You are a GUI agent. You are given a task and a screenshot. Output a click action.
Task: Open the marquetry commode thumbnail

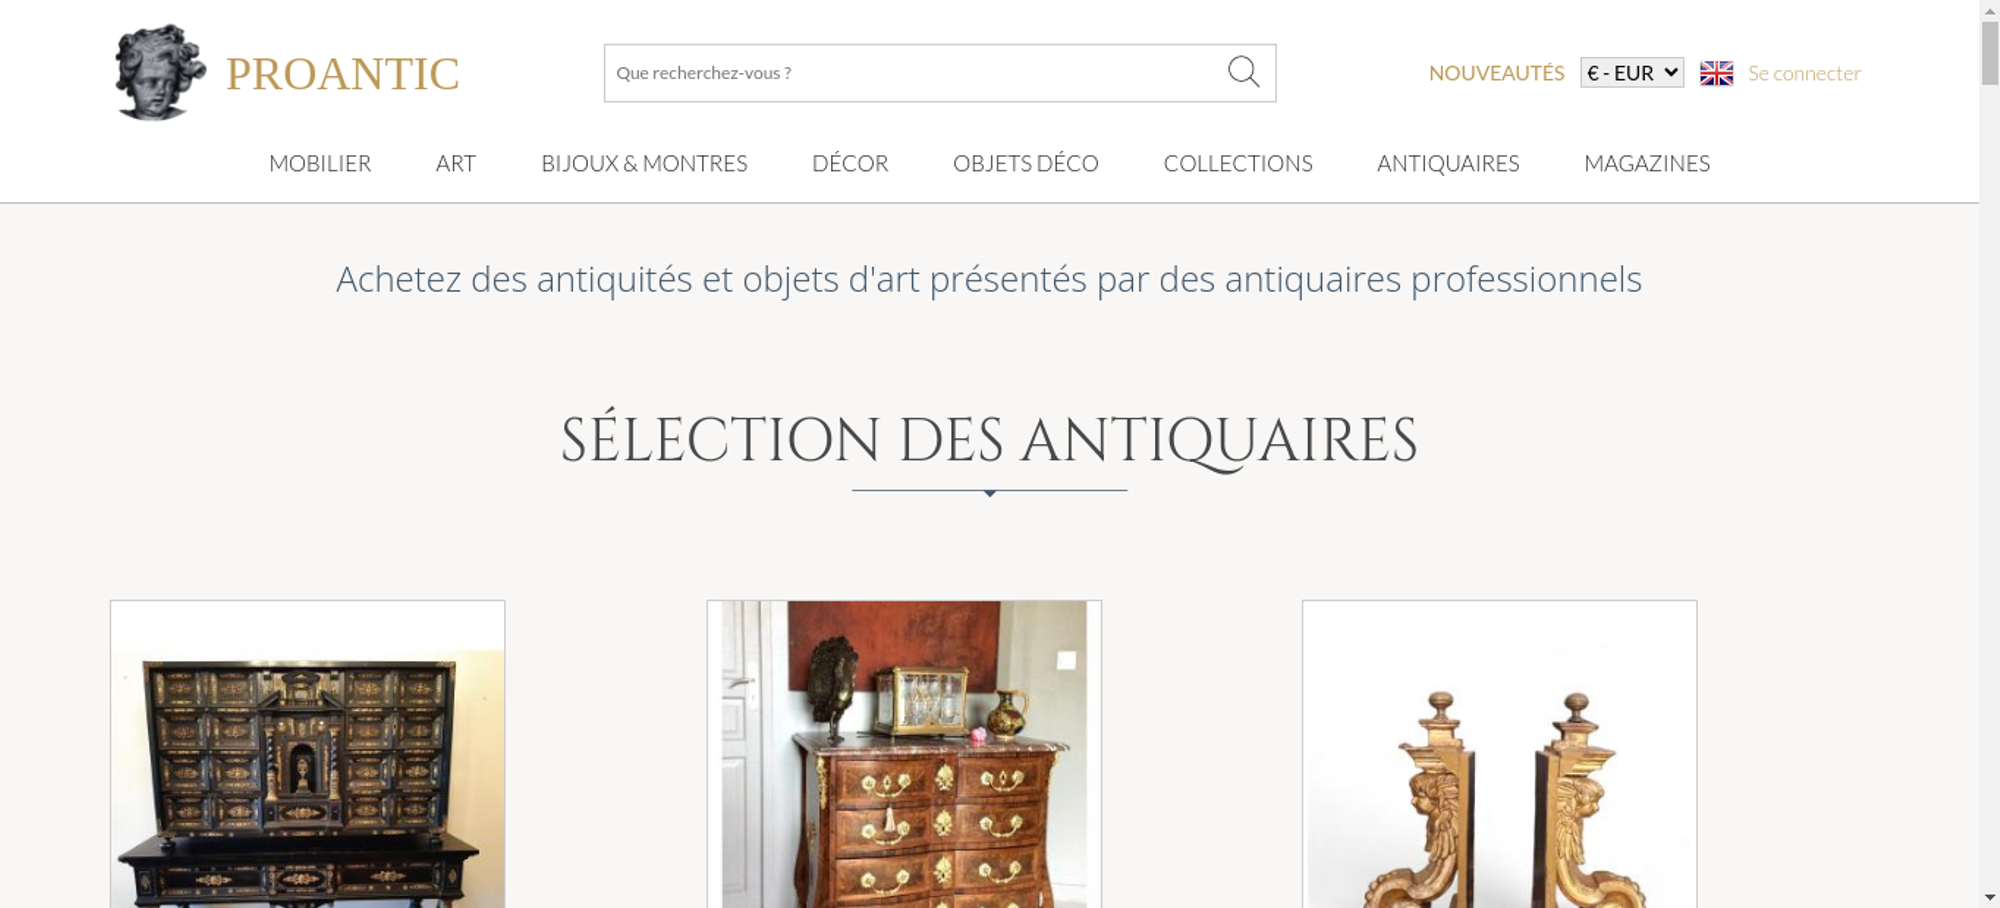click(904, 754)
